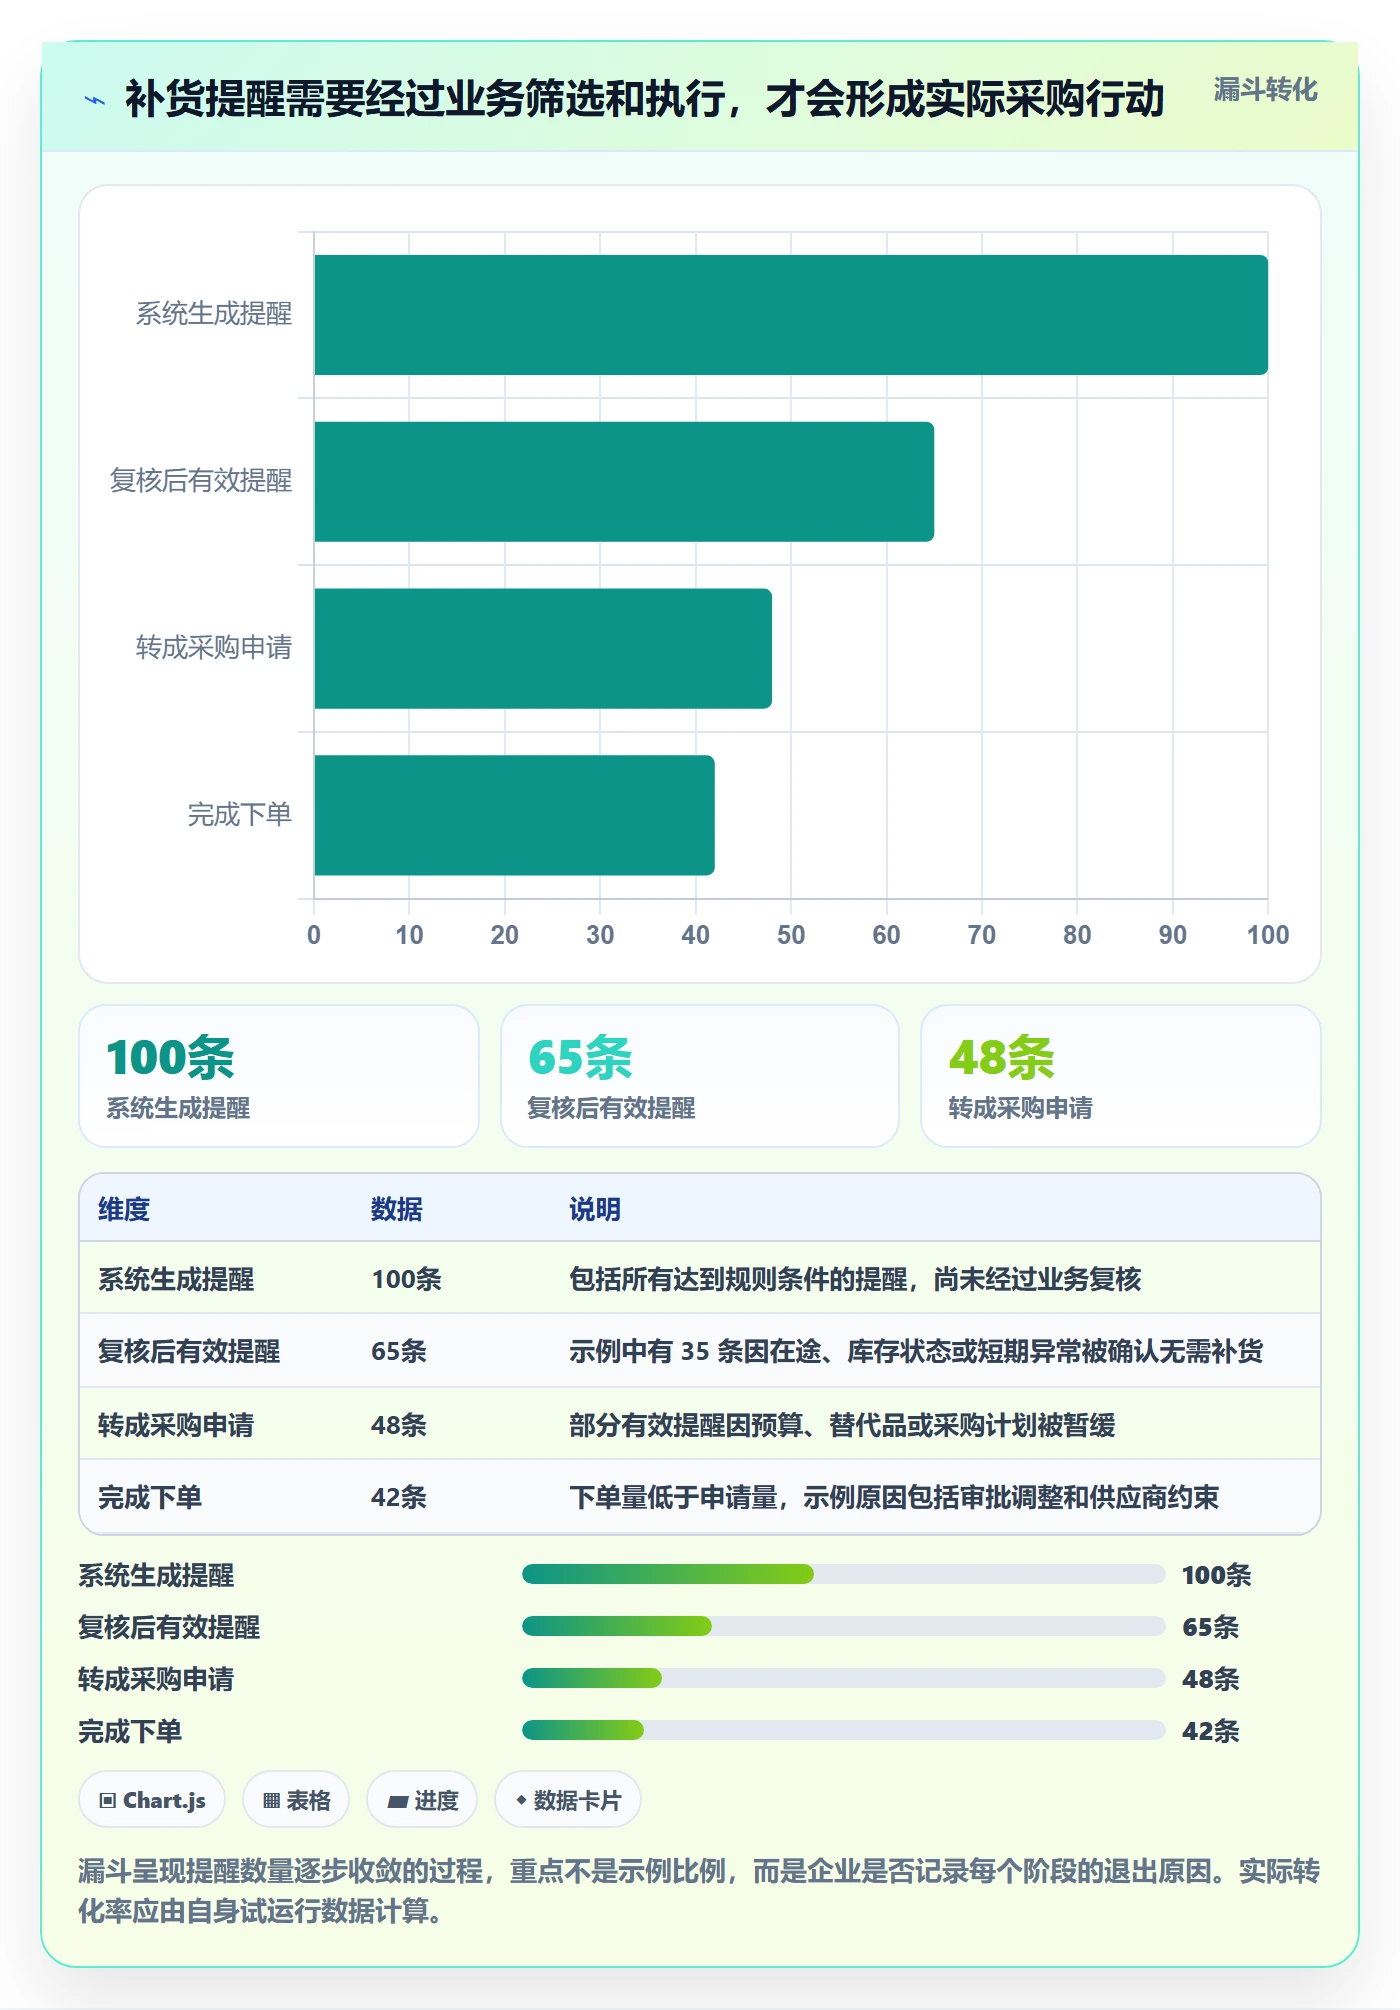Image resolution: width=1400 pixels, height=2010 pixels.
Task: Click the 数据卡片 tag chip
Action: click(x=568, y=1800)
